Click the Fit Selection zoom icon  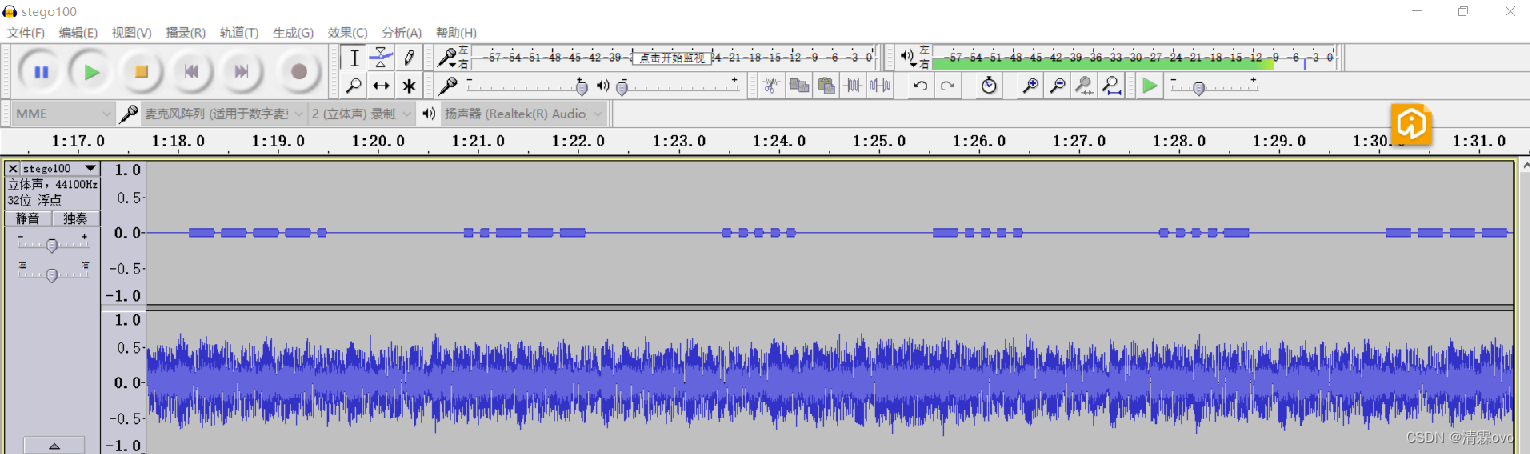pos(1084,86)
